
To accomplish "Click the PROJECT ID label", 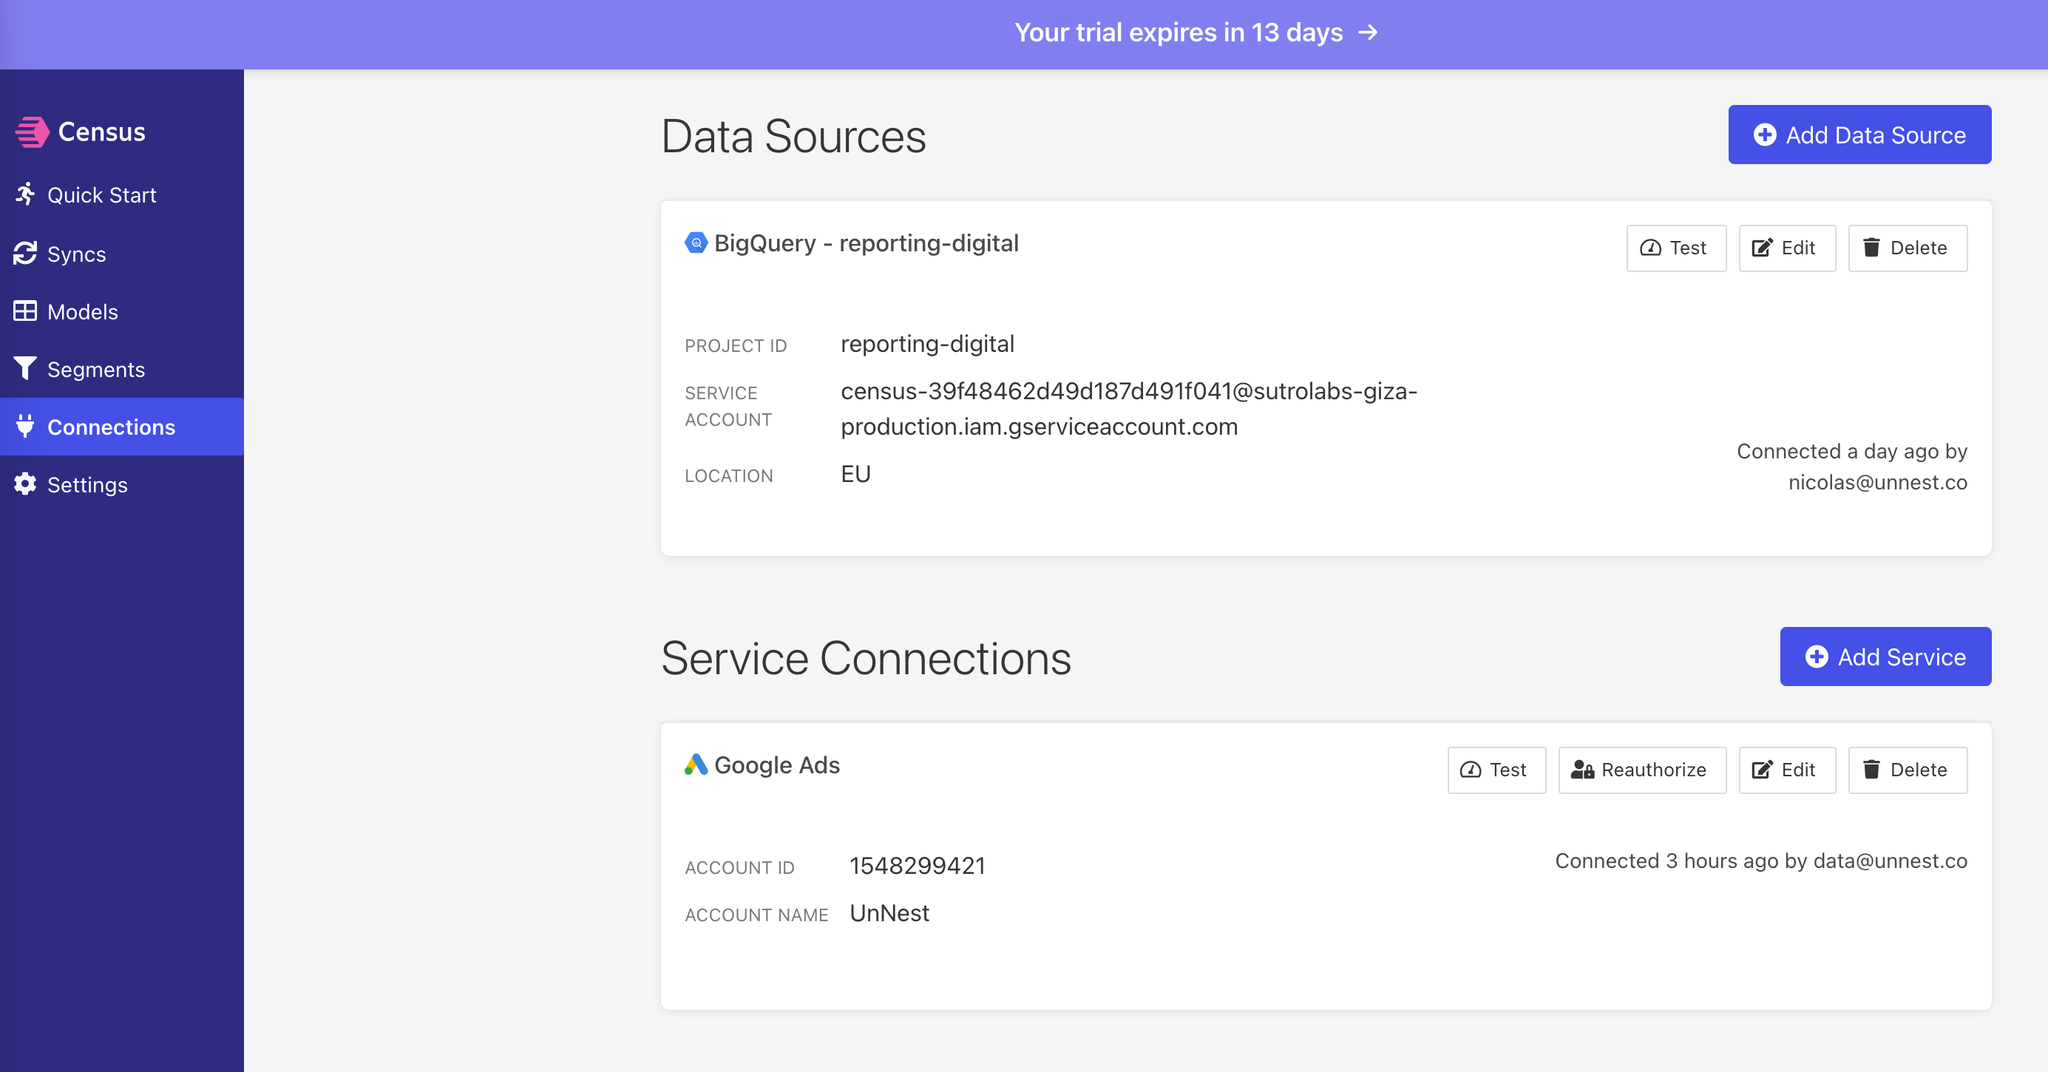I will pos(736,346).
